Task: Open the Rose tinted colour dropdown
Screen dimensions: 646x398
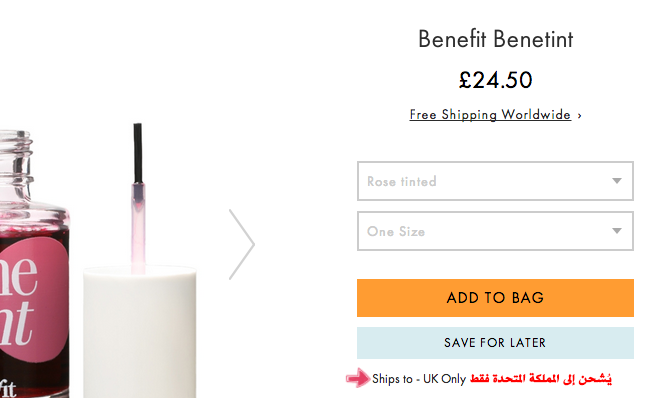Action: tap(495, 181)
